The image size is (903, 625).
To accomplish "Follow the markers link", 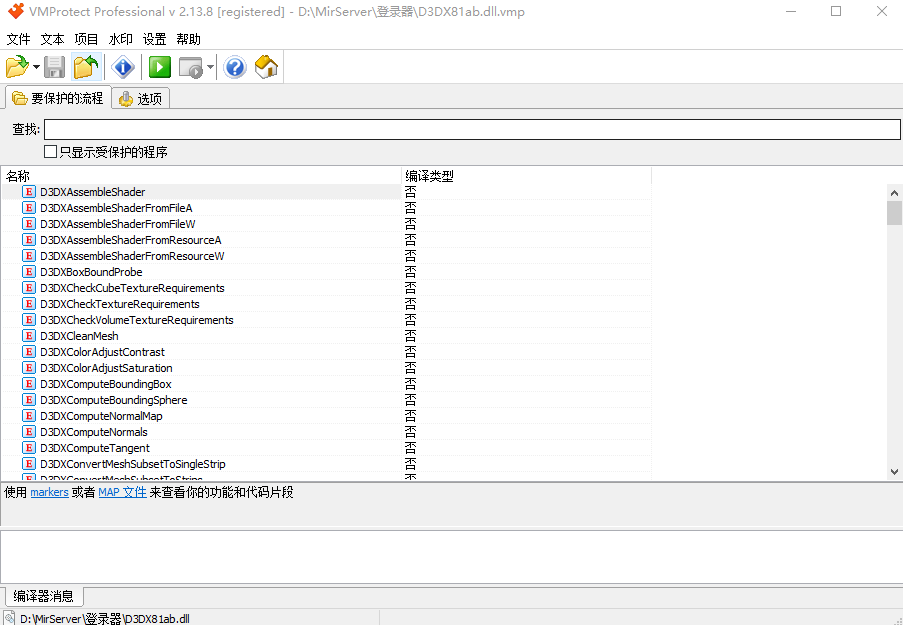I will point(49,492).
